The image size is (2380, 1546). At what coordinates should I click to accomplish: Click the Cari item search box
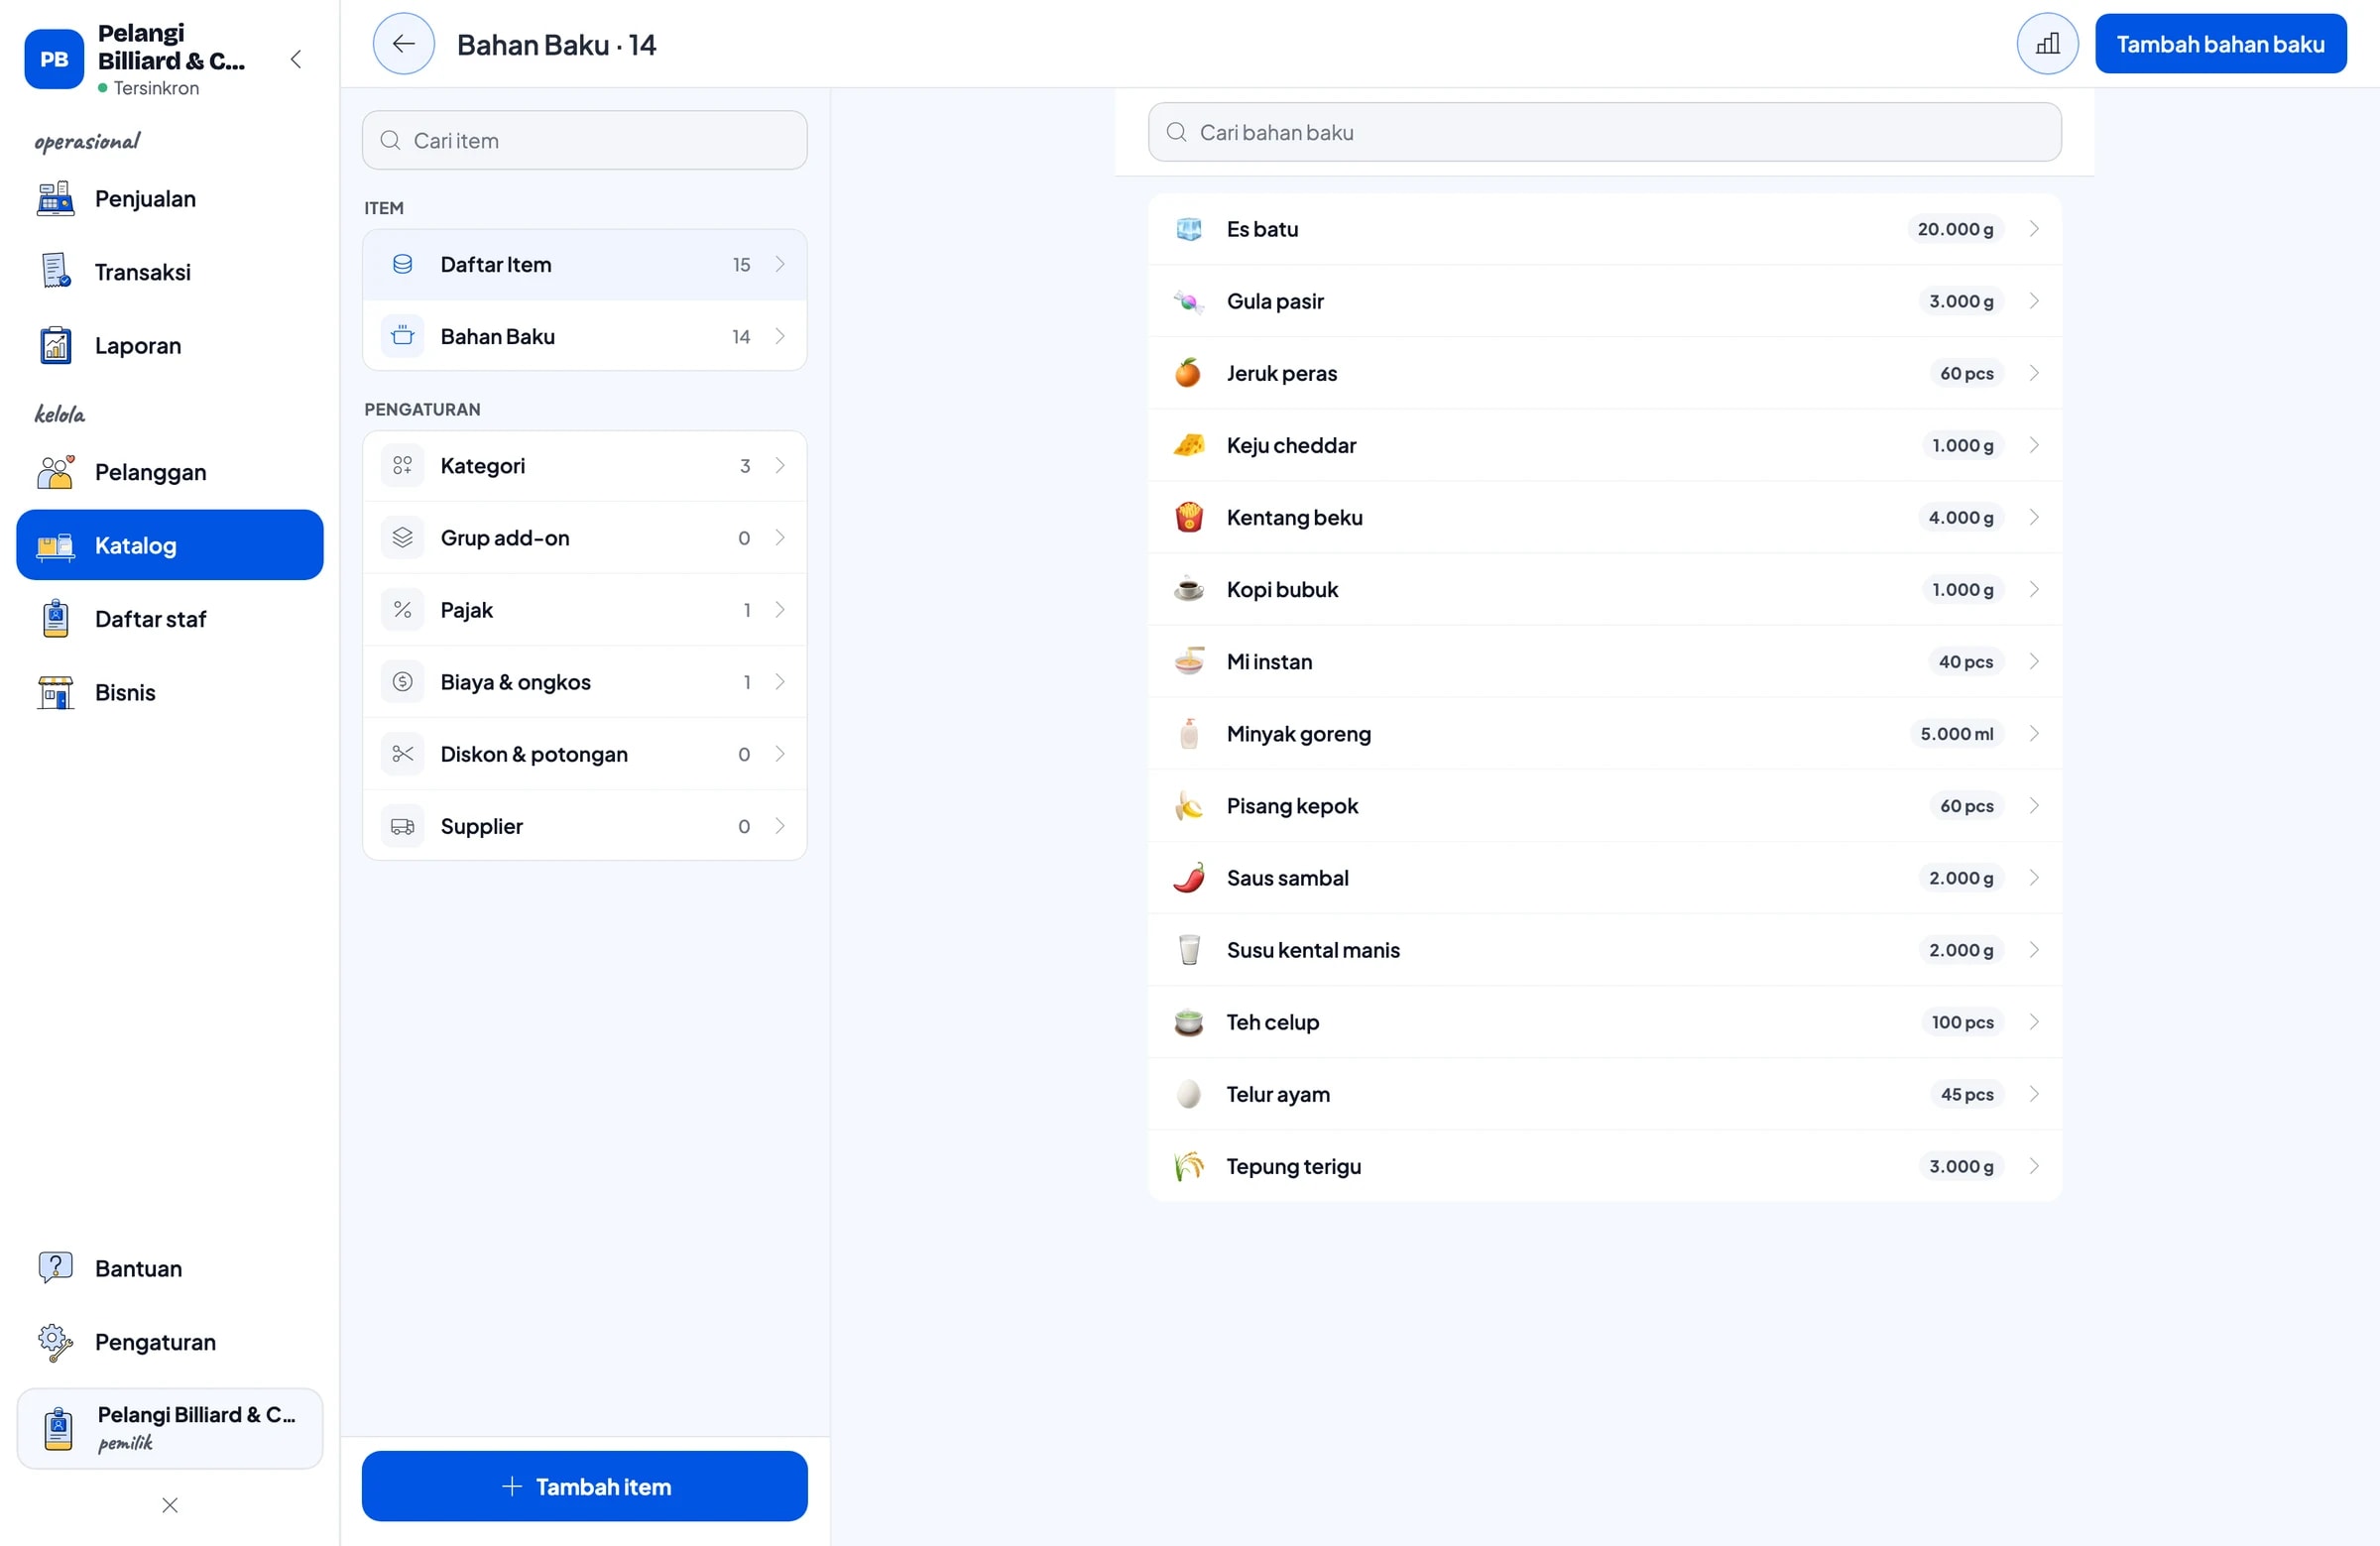[584, 140]
